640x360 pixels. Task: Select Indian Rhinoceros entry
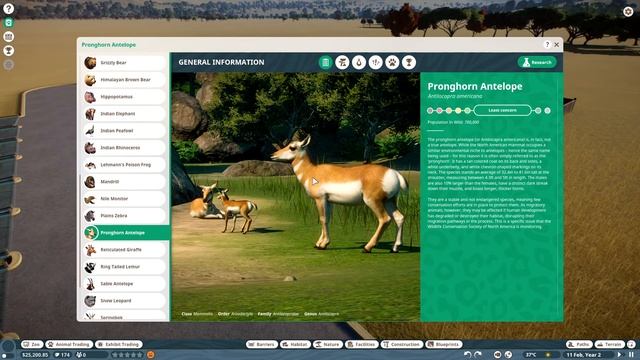tap(124, 148)
